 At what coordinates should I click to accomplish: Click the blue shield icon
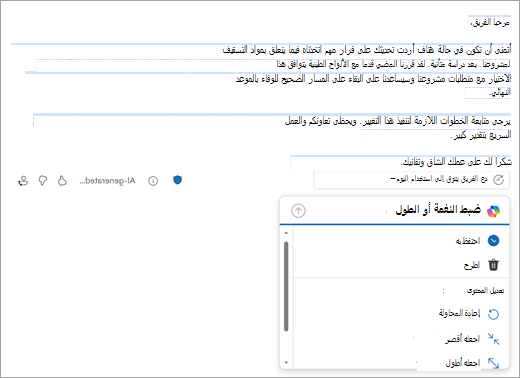click(x=177, y=180)
